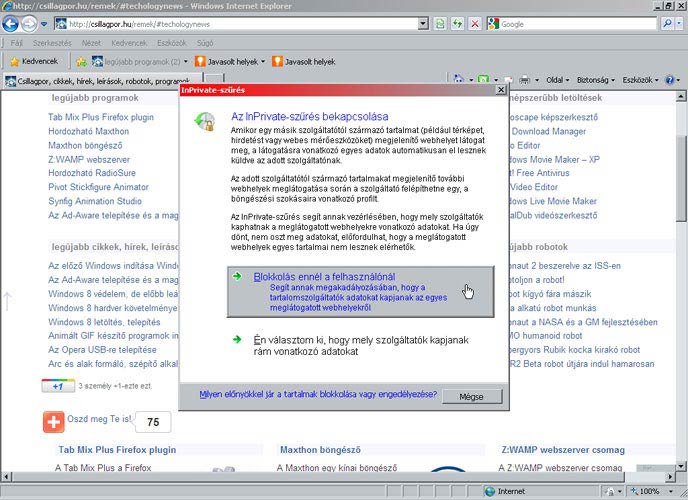Open the Súgó menu
This screenshot has width=688, height=500.
(x=205, y=43)
